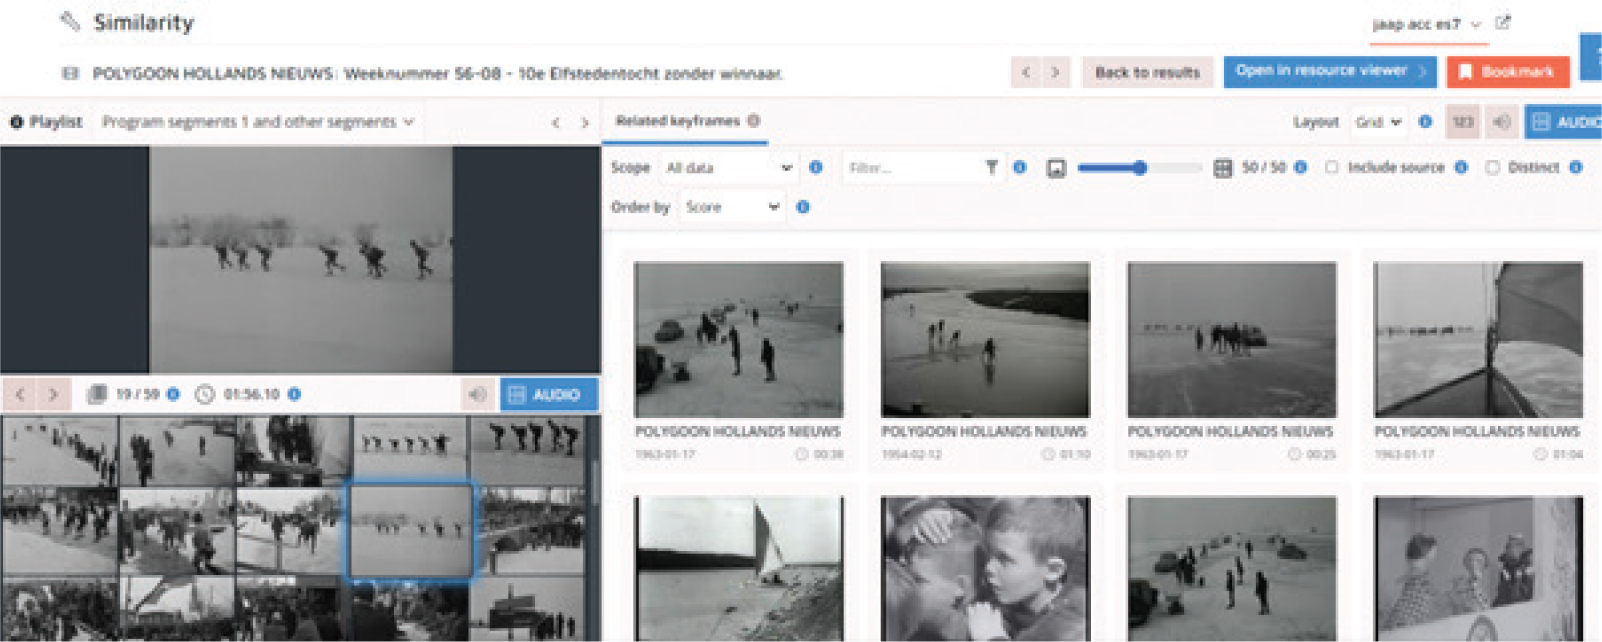Click speaker icon under the video player
Image resolution: width=1602 pixels, height=642 pixels.
478,394
